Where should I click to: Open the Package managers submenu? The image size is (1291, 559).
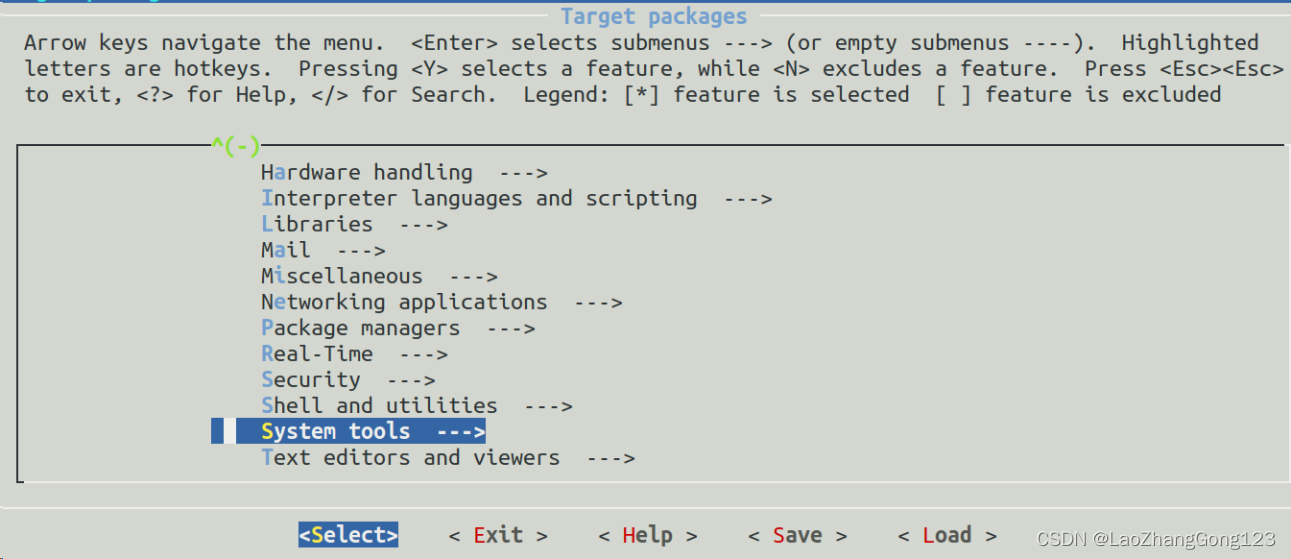[x=398, y=328]
